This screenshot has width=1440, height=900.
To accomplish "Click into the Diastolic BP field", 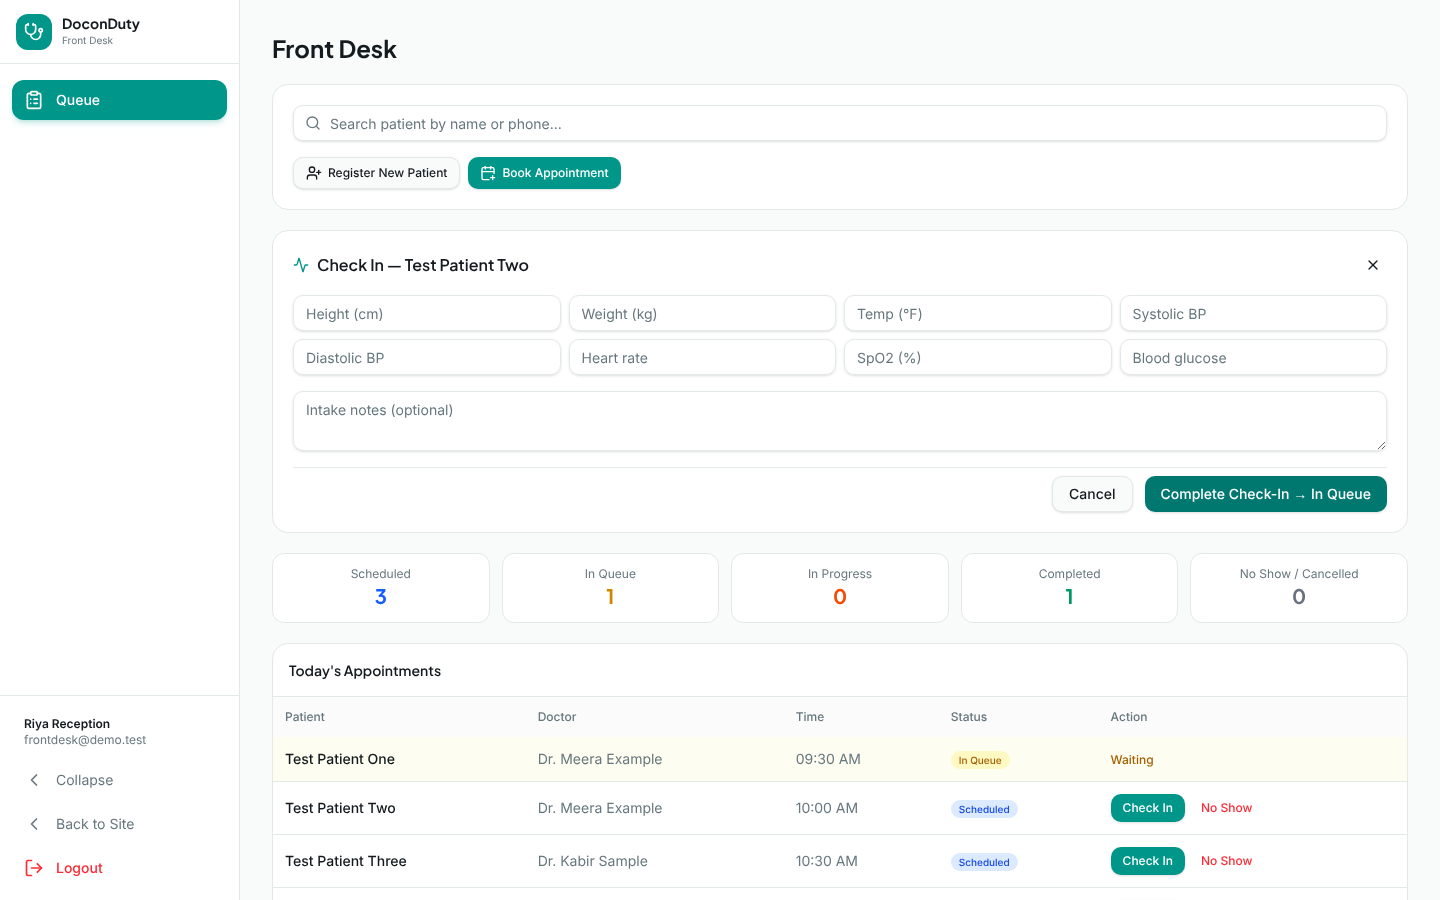I will 427,357.
